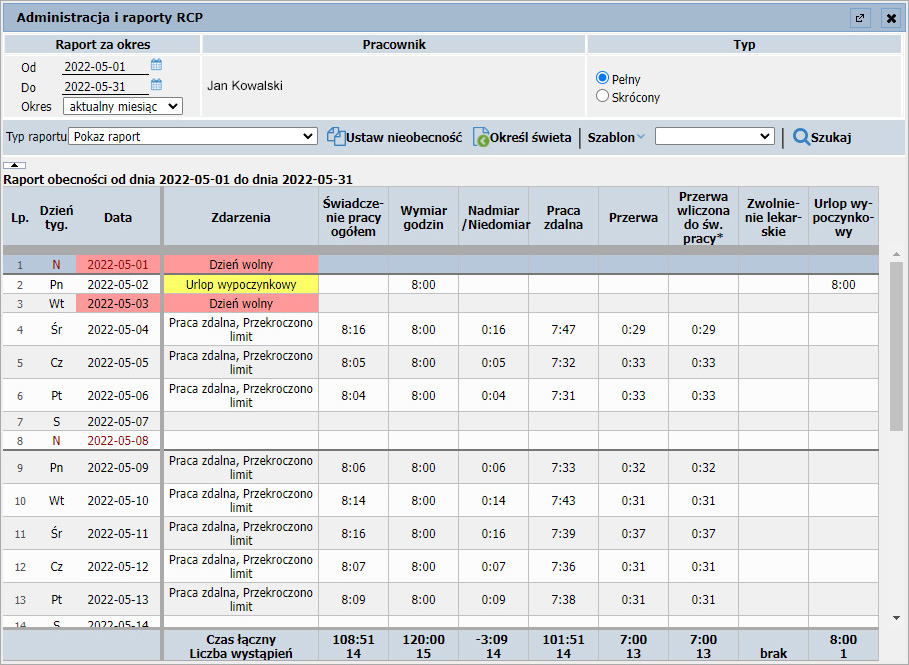
Task: Click the 7:32 remote work value for 2022-05-05
Action: pos(563,362)
